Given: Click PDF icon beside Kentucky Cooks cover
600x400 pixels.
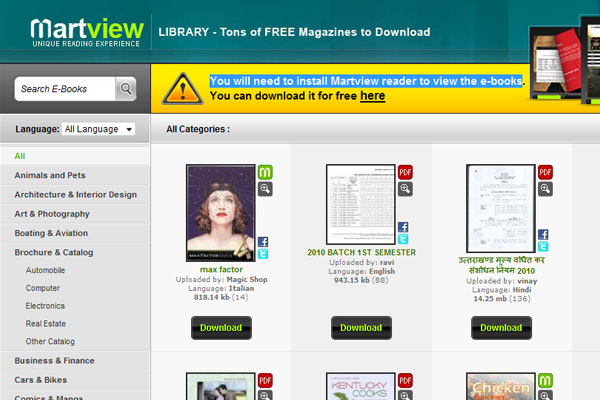Looking at the screenshot, I should pos(405,380).
